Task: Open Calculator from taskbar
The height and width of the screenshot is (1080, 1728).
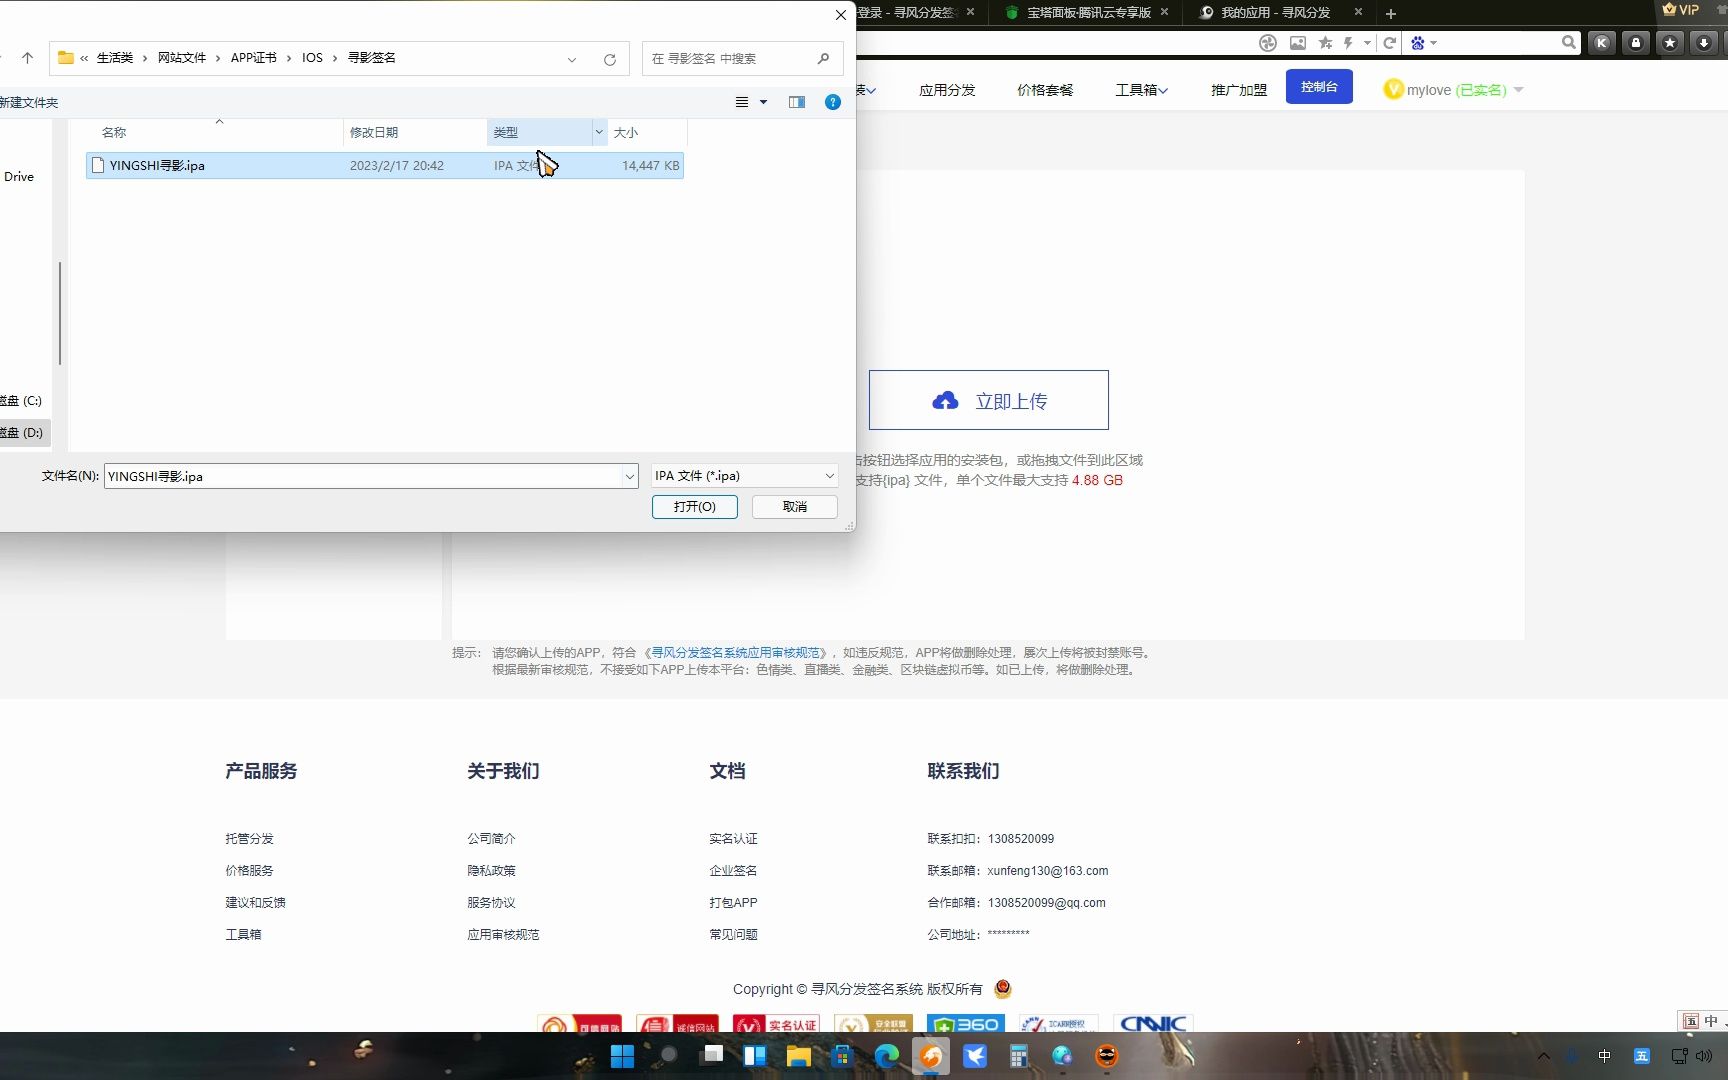Action: tap(1019, 1056)
